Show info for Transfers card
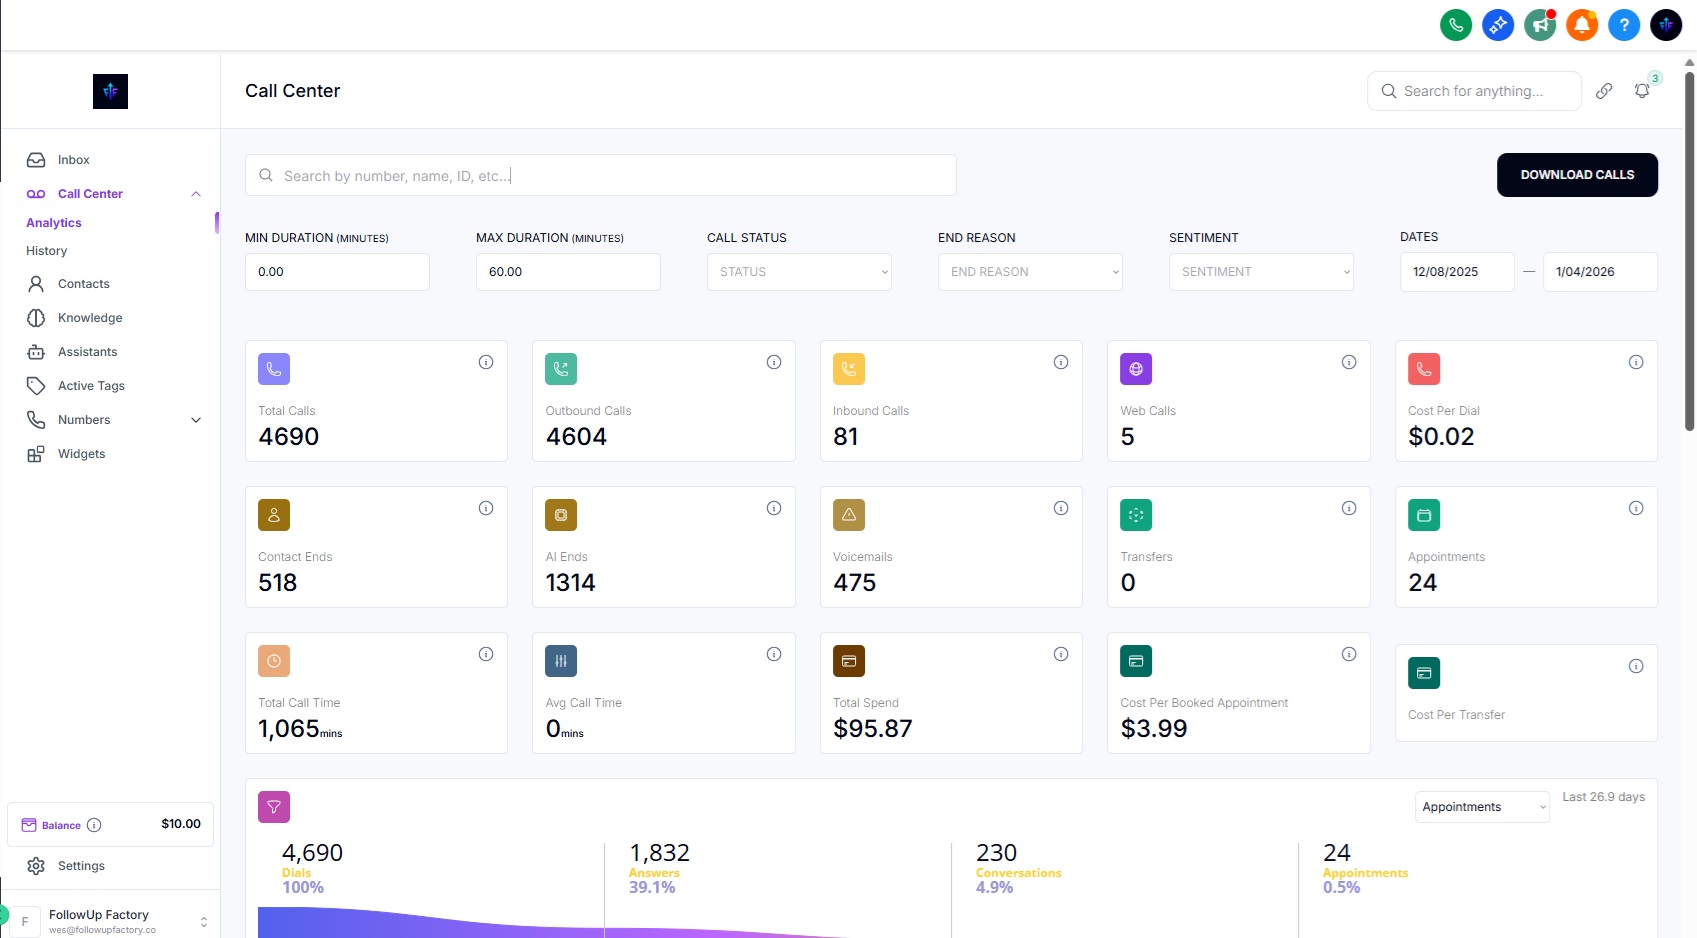The width and height of the screenshot is (1697, 938). pyautogui.click(x=1349, y=508)
